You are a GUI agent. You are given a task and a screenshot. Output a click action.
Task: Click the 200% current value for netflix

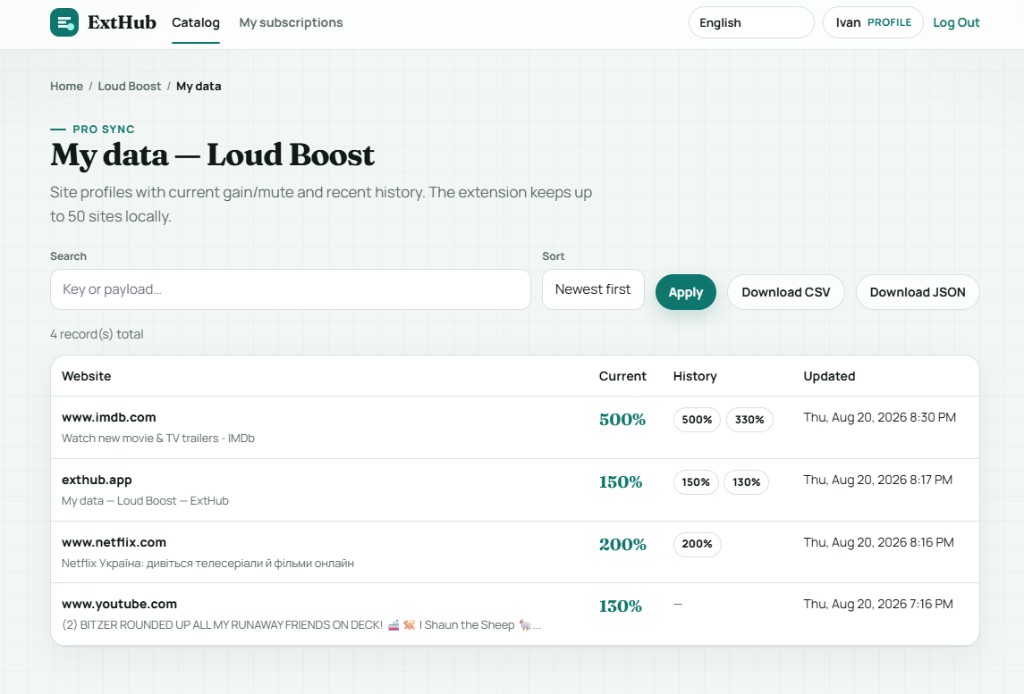622,544
